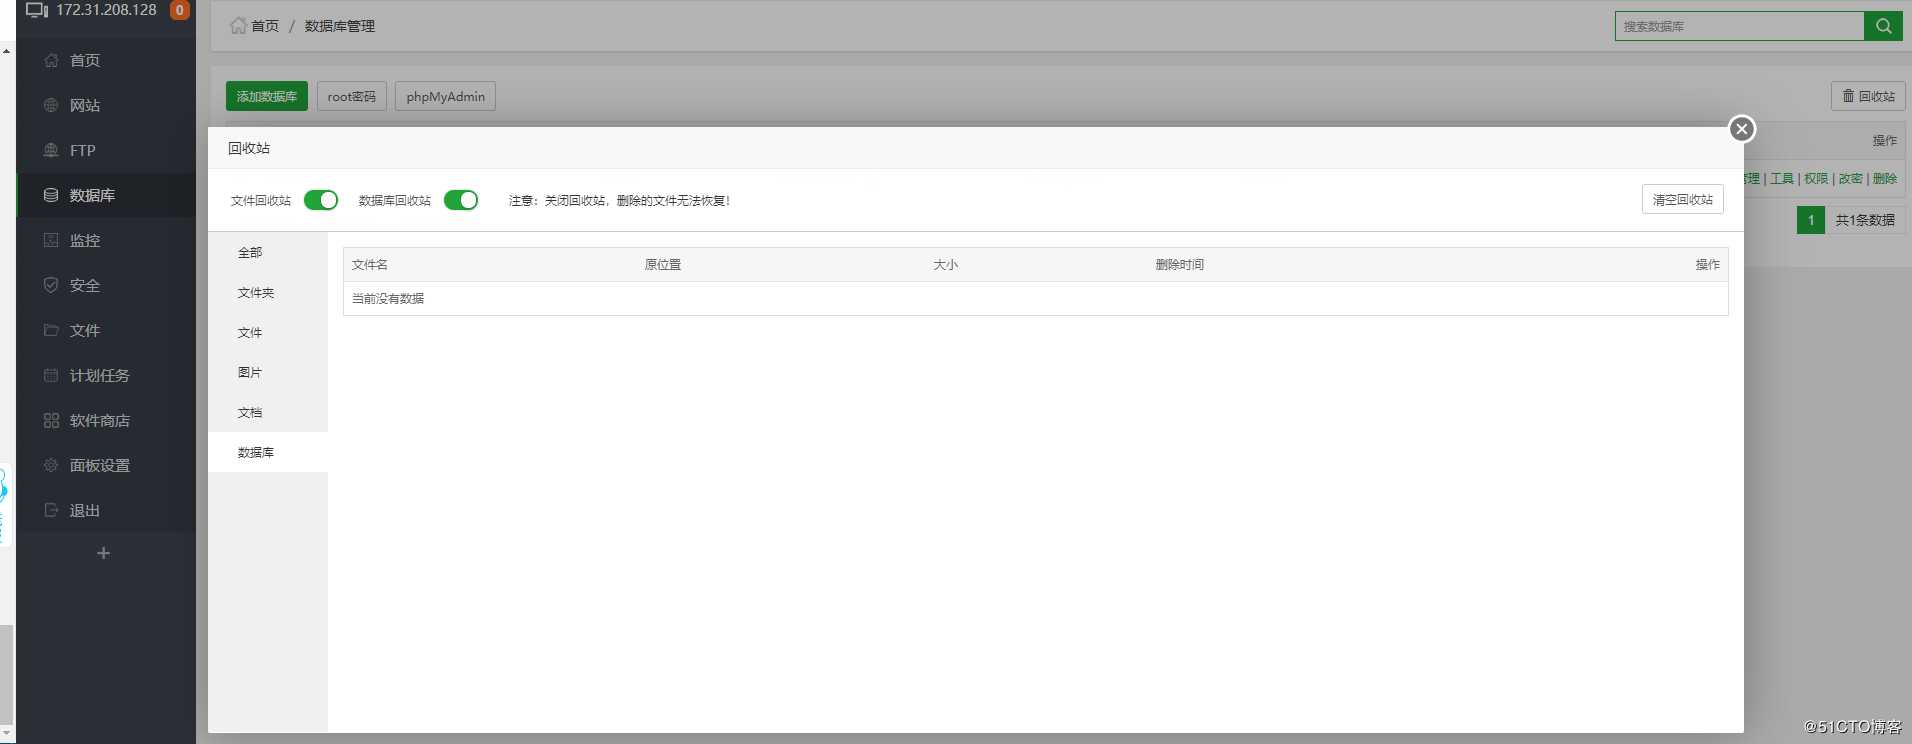Click the sidebar scrollbar up arrow
Screen dimensions: 1912x744
point(7,50)
